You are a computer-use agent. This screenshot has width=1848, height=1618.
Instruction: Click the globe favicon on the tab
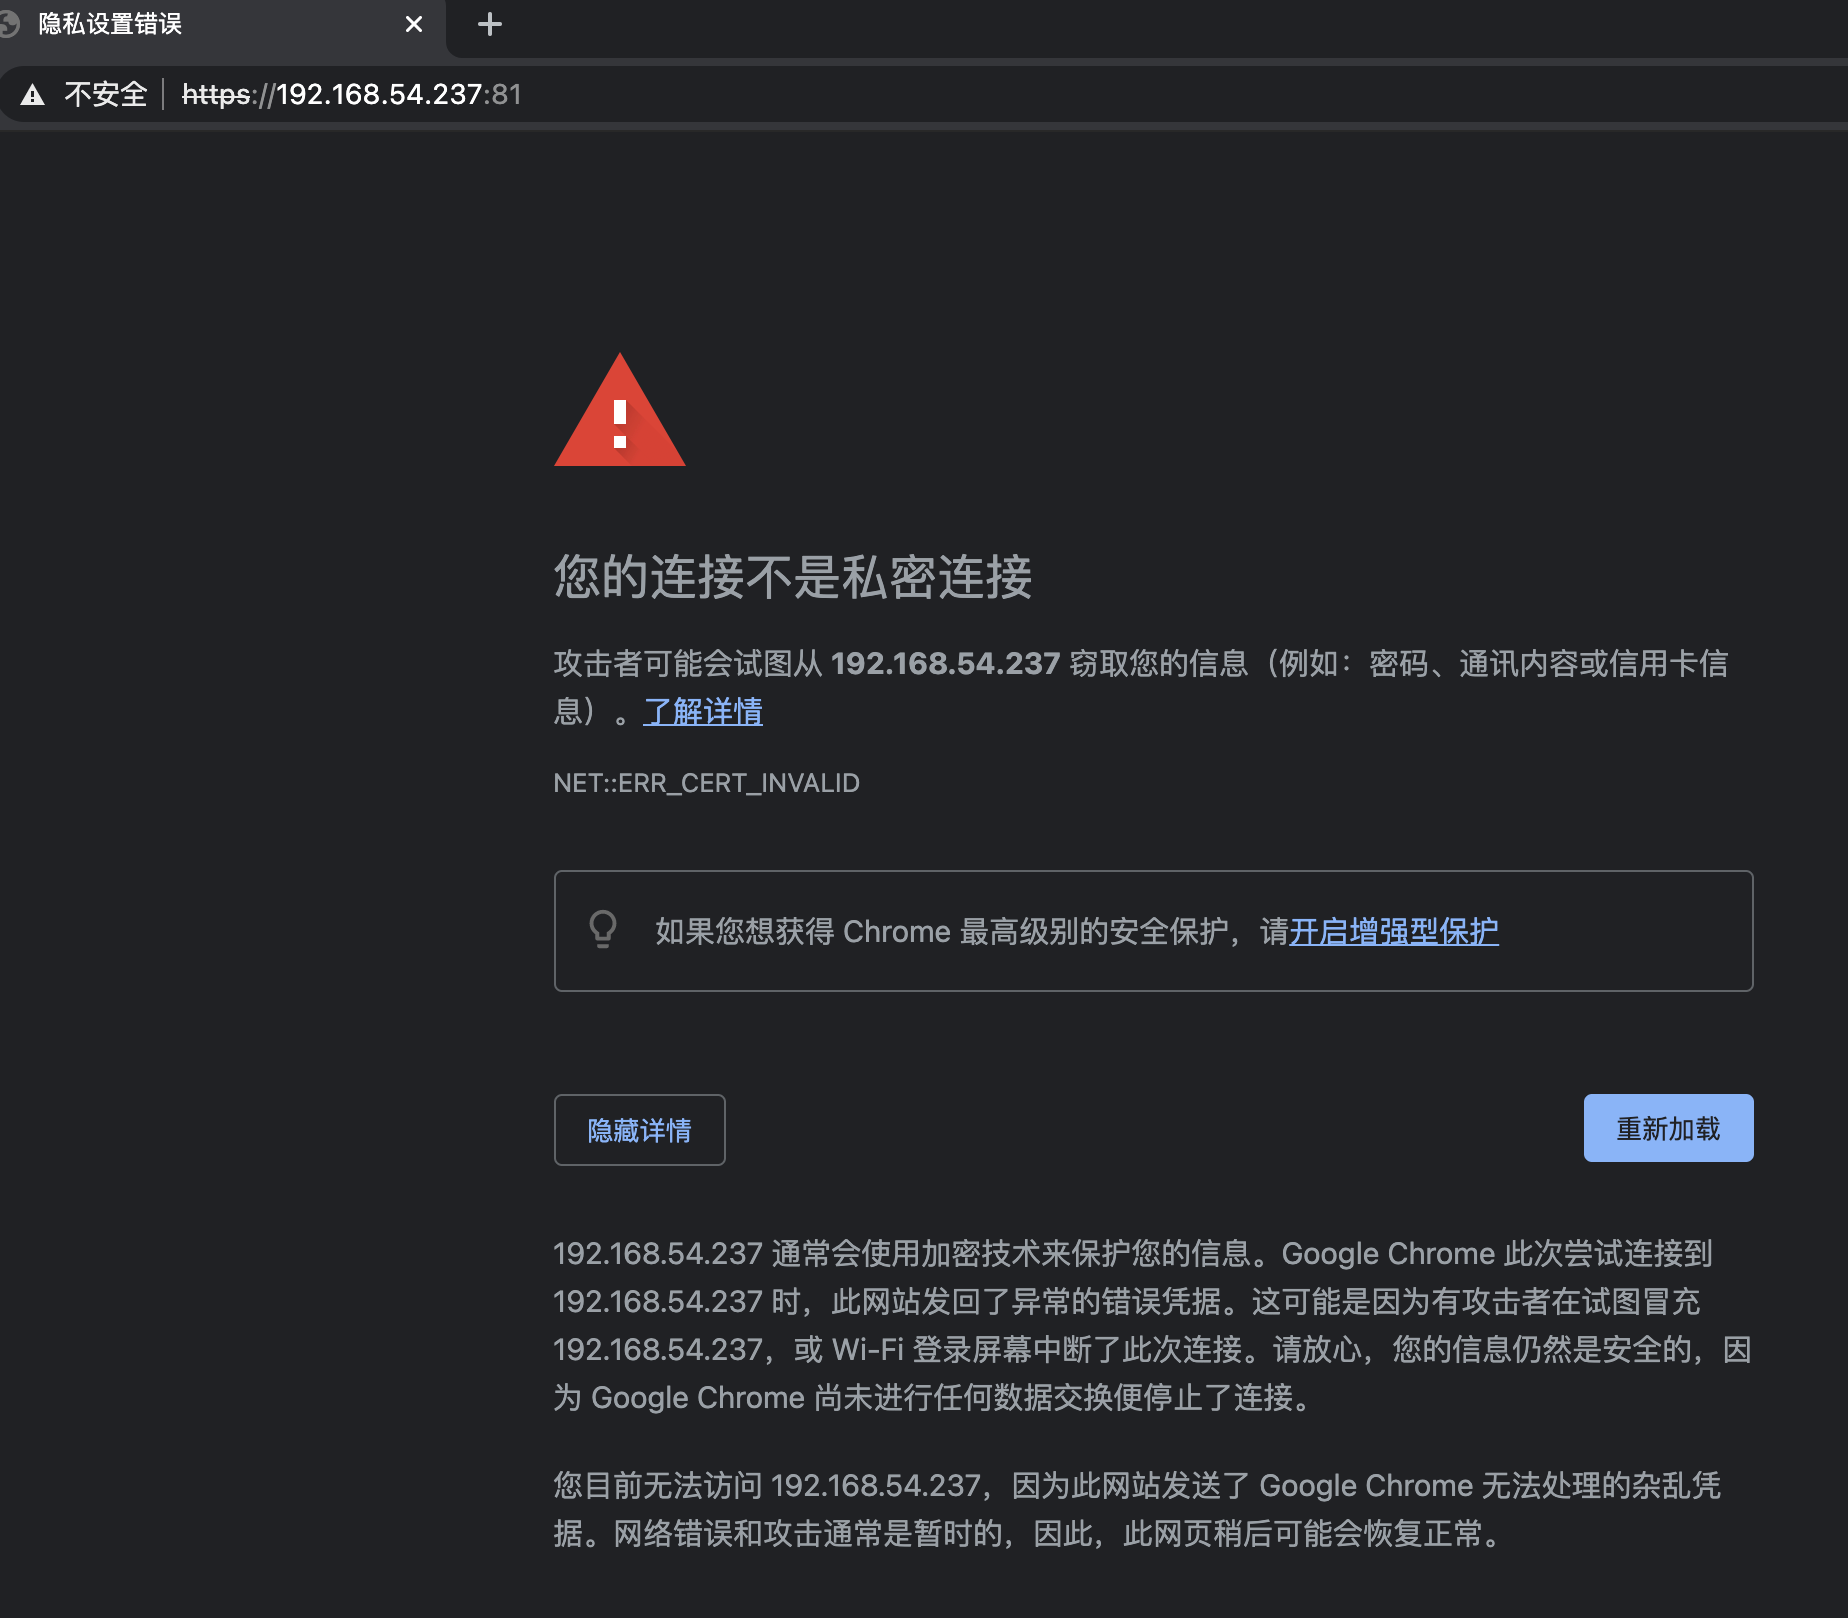(9, 24)
